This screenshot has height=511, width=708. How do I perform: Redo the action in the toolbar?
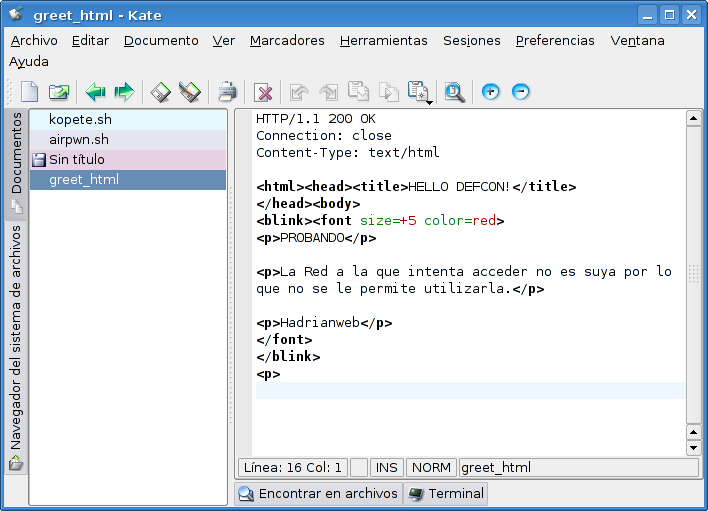329,92
